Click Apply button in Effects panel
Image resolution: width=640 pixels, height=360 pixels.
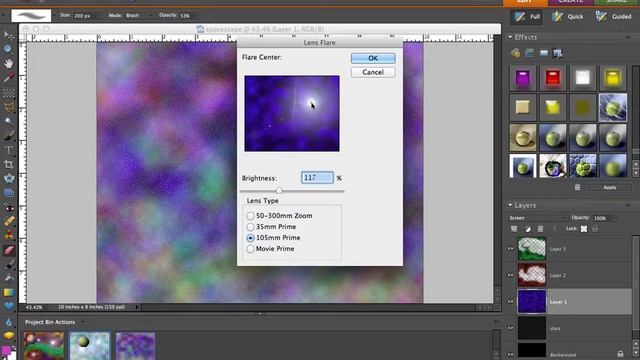[x=610, y=187]
